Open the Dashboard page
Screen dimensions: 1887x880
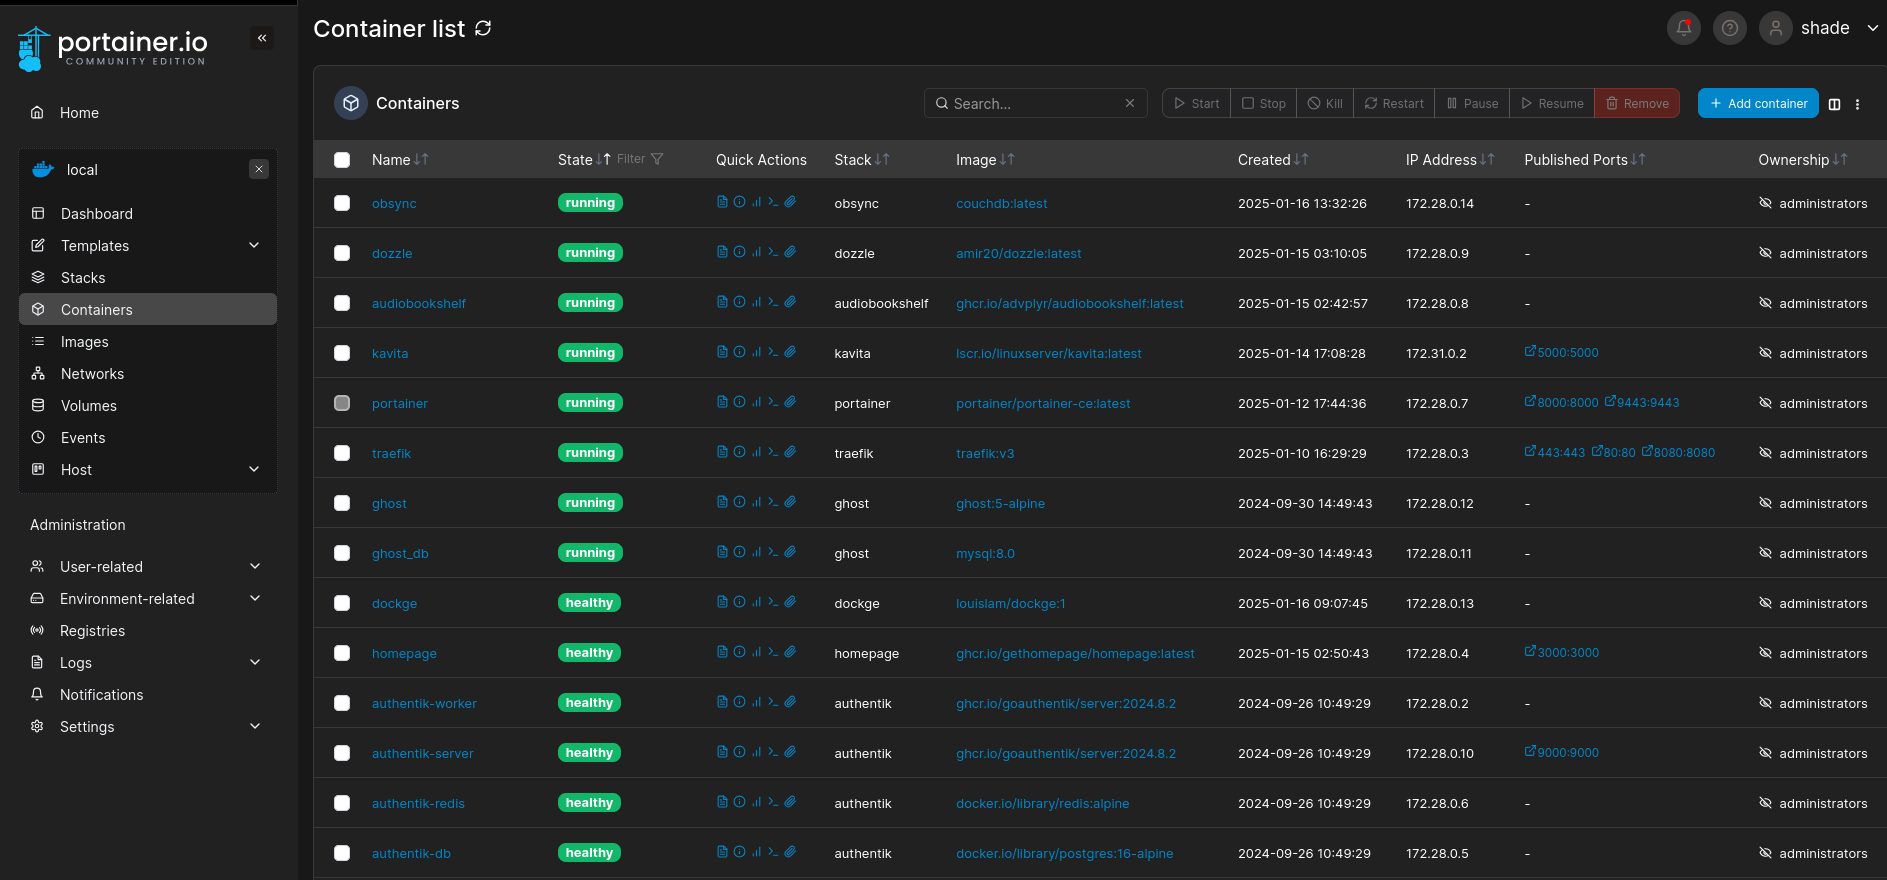point(148,213)
